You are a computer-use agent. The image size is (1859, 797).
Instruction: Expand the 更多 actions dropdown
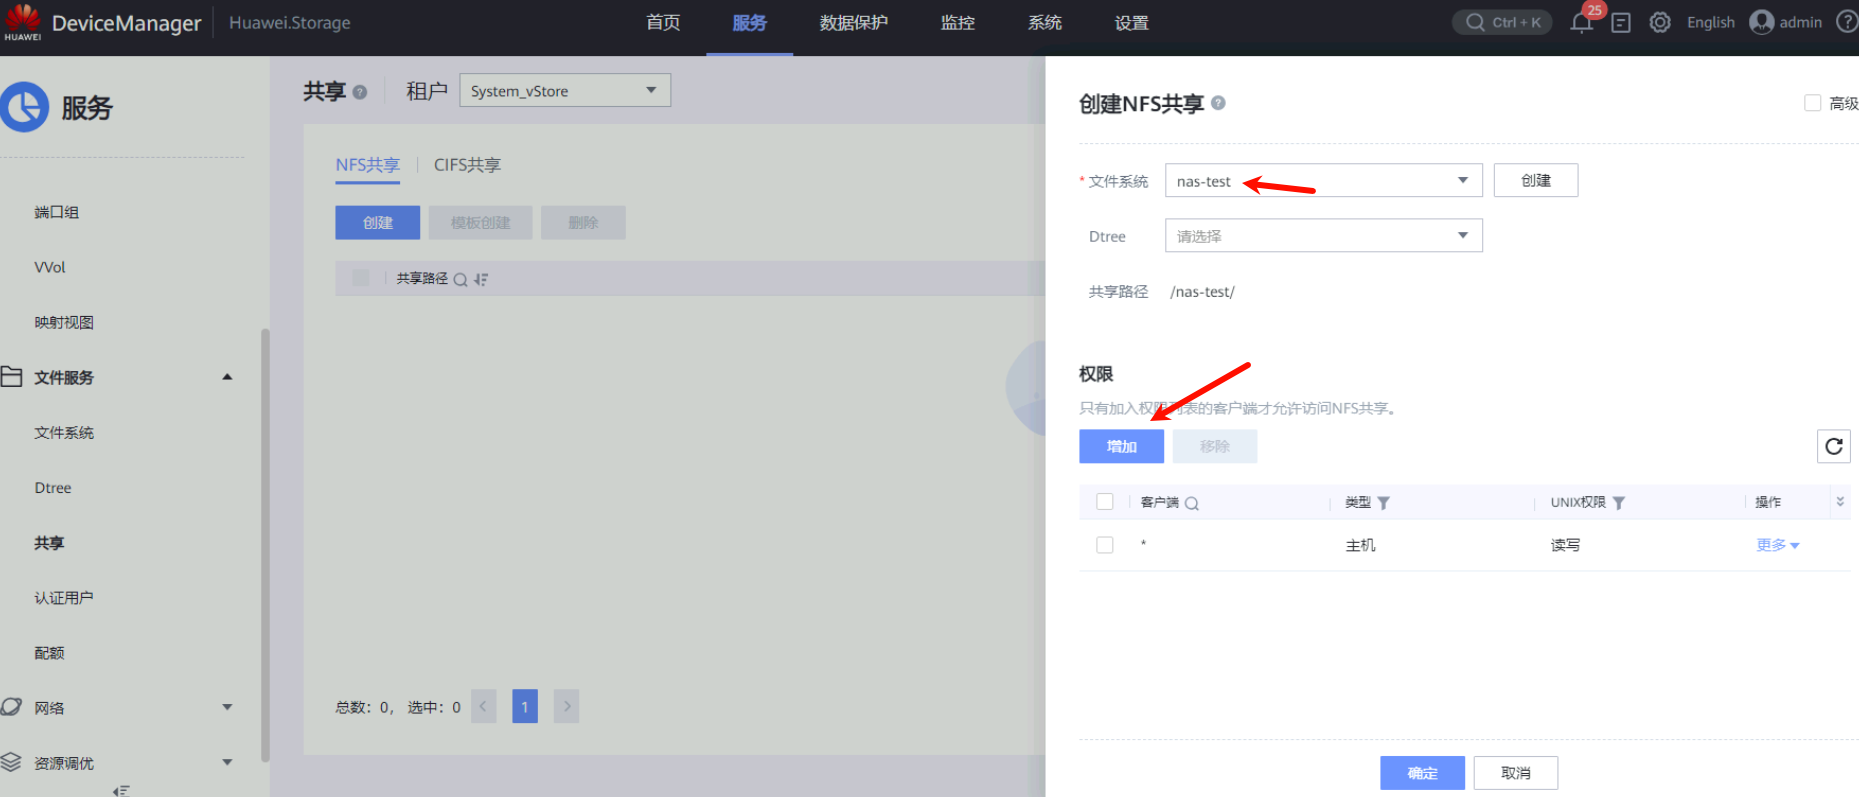(1777, 545)
